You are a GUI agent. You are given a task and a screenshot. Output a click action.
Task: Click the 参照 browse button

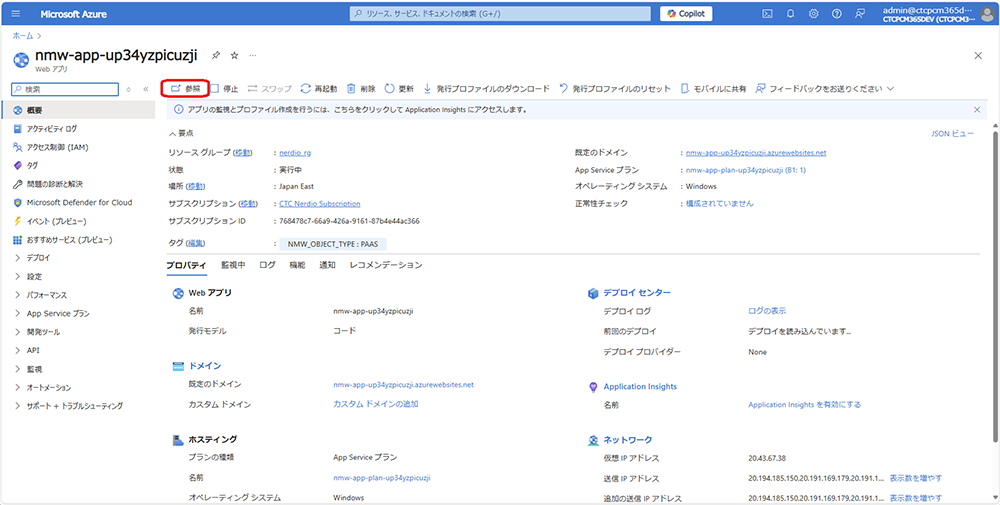click(186, 89)
